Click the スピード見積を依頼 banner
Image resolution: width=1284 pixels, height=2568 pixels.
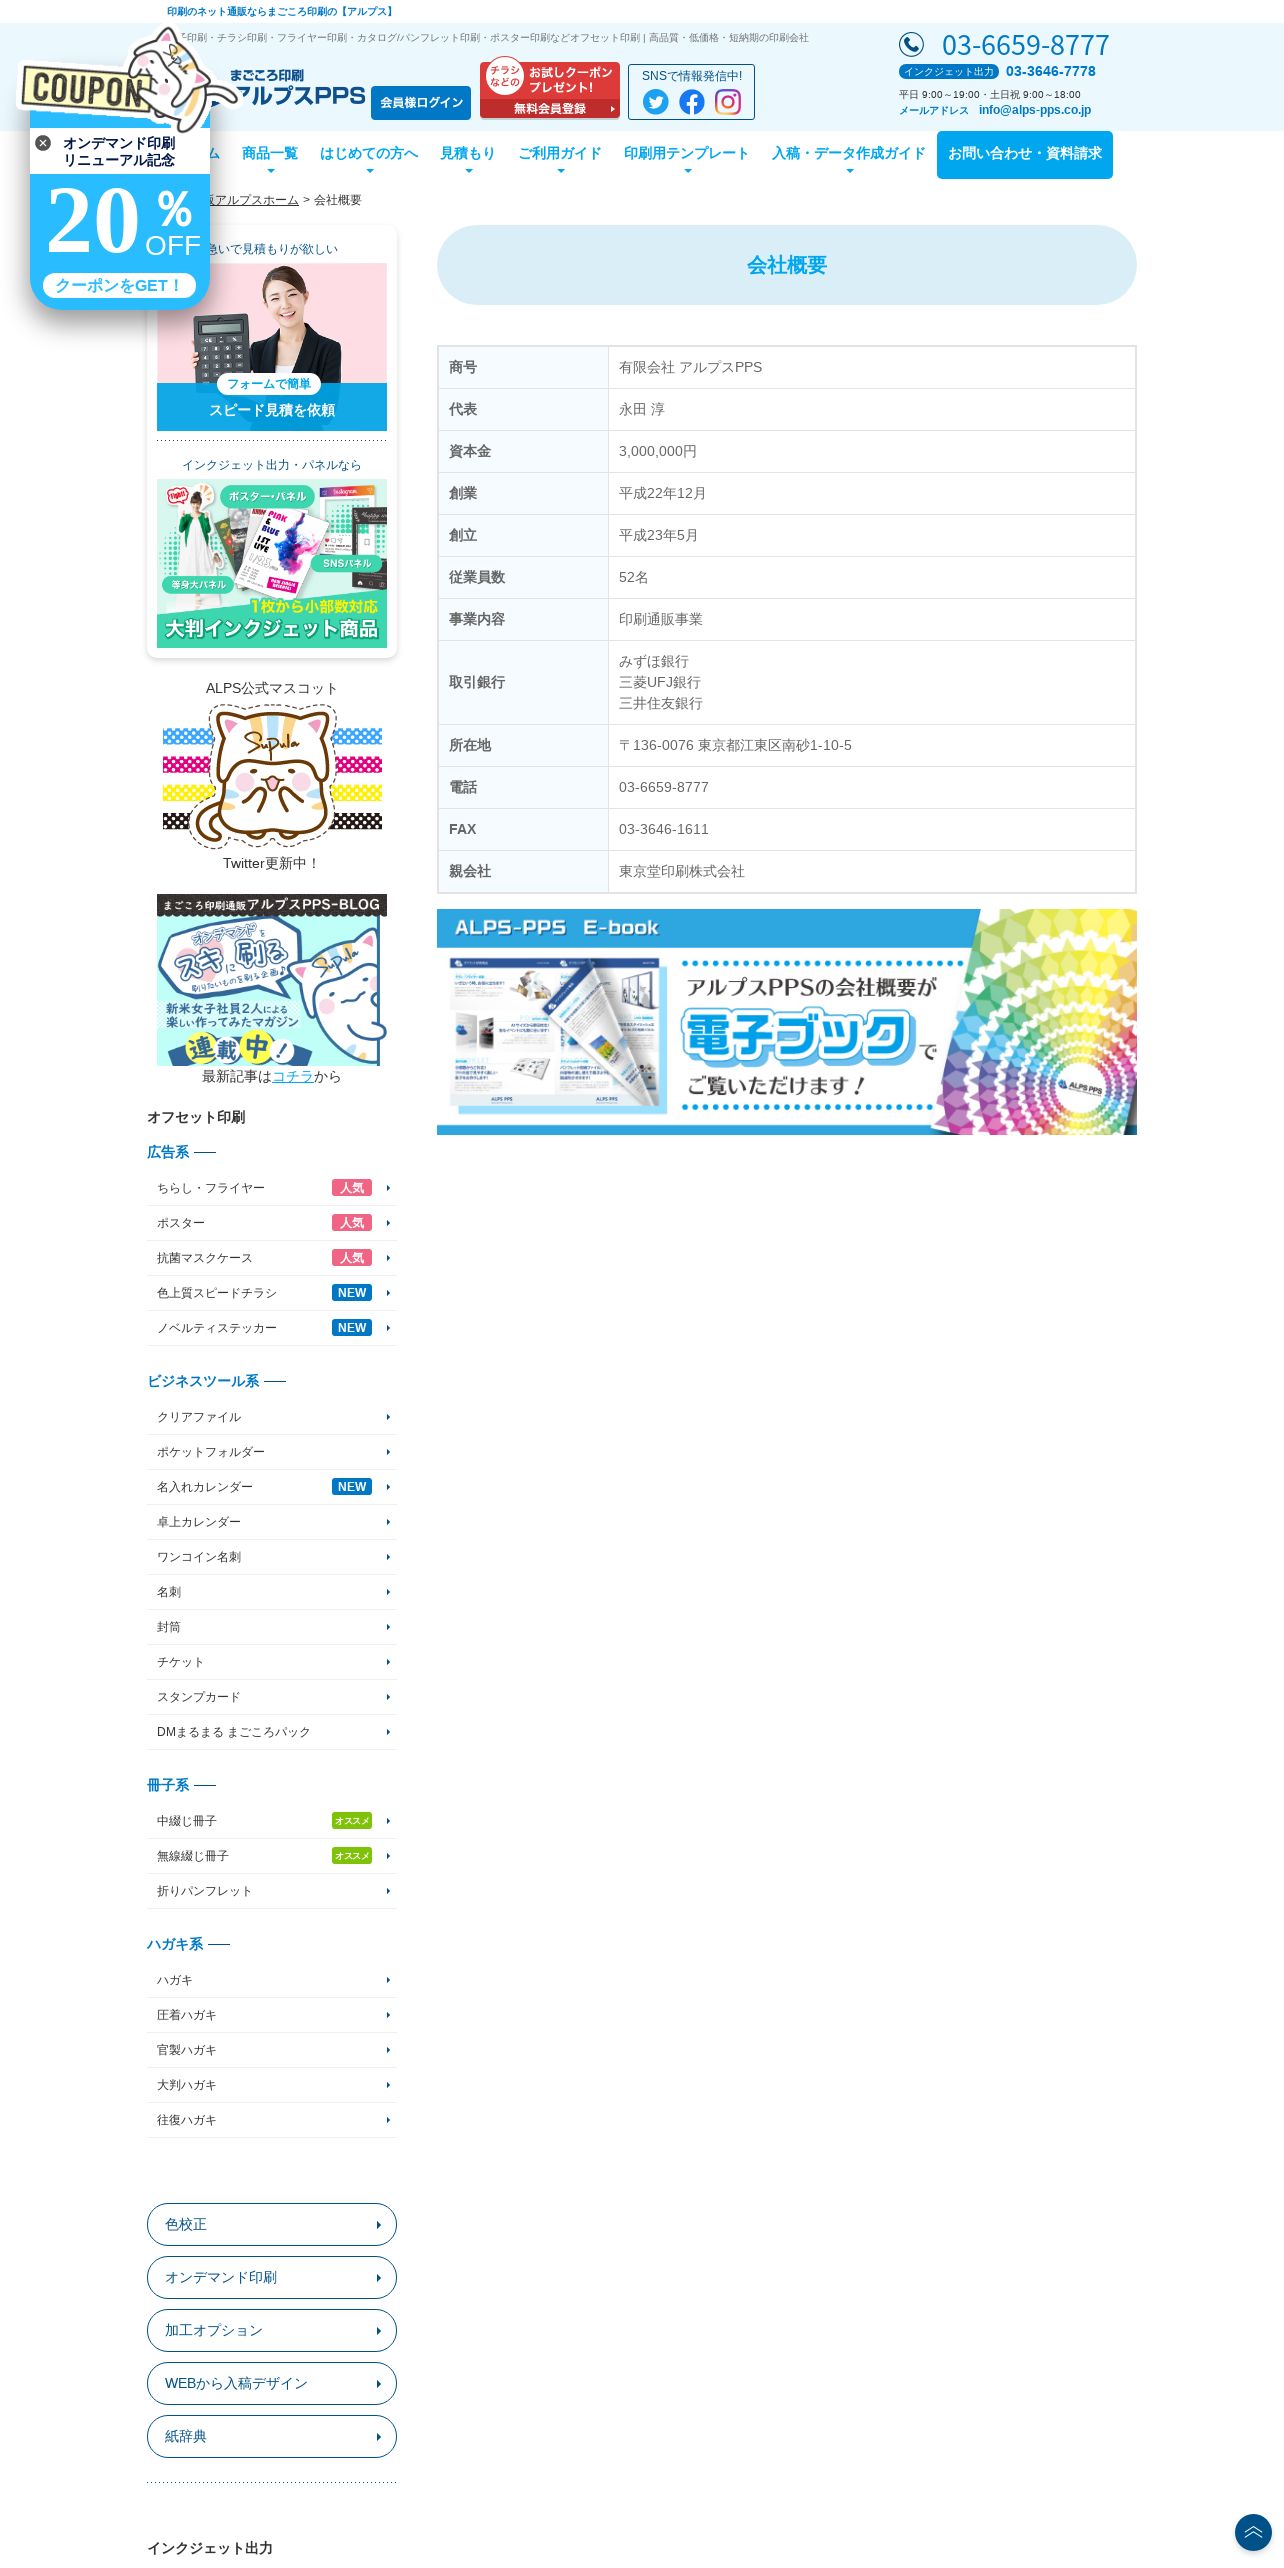[272, 346]
